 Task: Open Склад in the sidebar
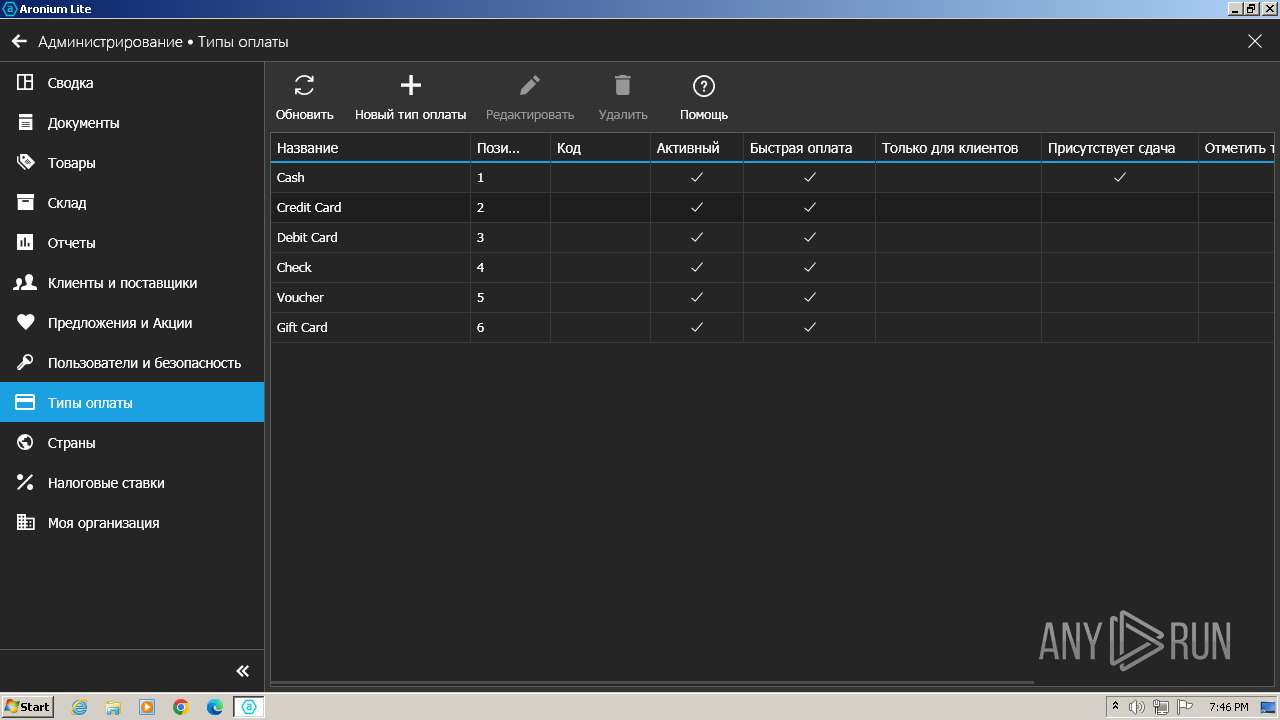132,203
